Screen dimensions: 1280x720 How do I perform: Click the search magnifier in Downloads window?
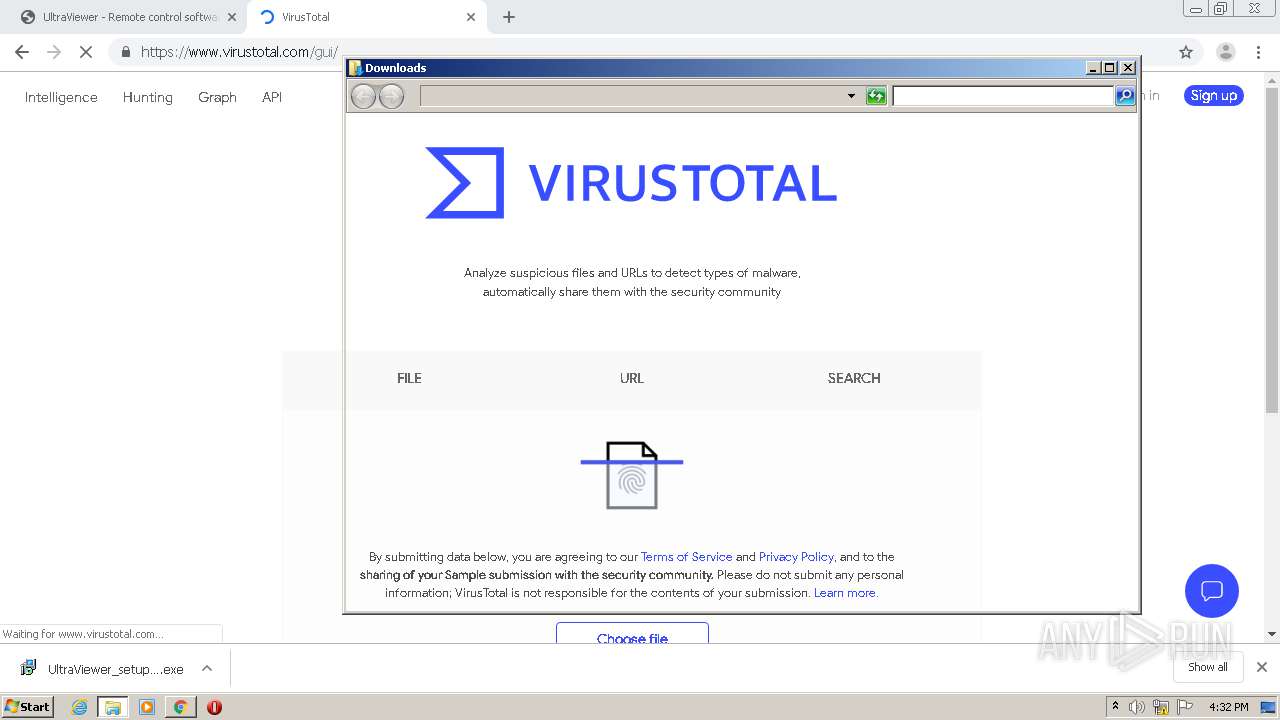(x=1125, y=96)
